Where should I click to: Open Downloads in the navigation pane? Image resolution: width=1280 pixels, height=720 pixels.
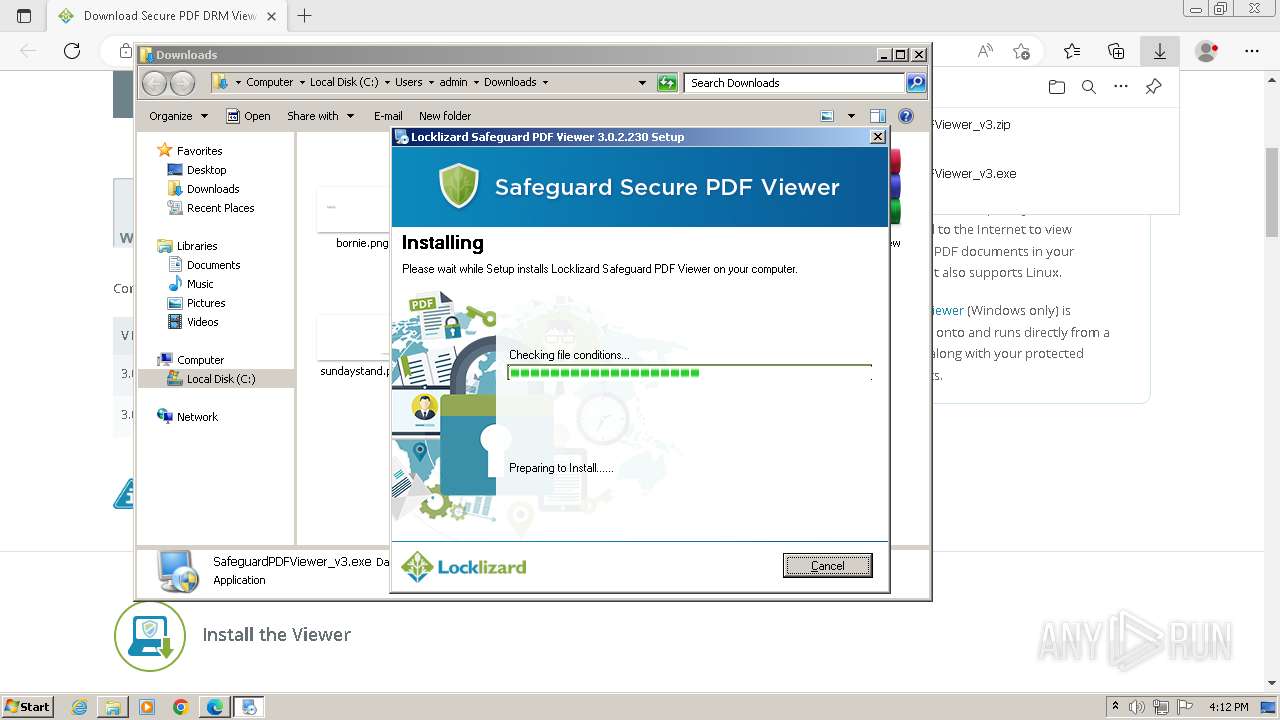click(213, 189)
